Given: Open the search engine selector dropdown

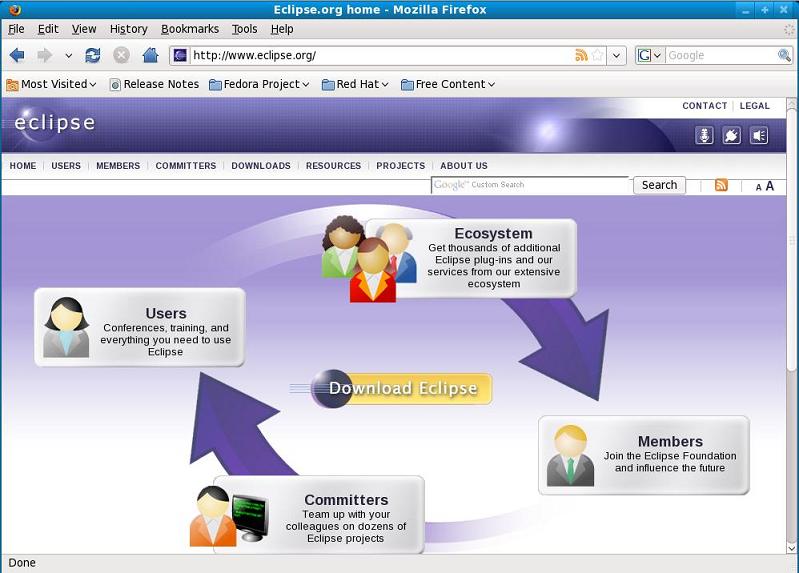Looking at the screenshot, I should (649, 55).
